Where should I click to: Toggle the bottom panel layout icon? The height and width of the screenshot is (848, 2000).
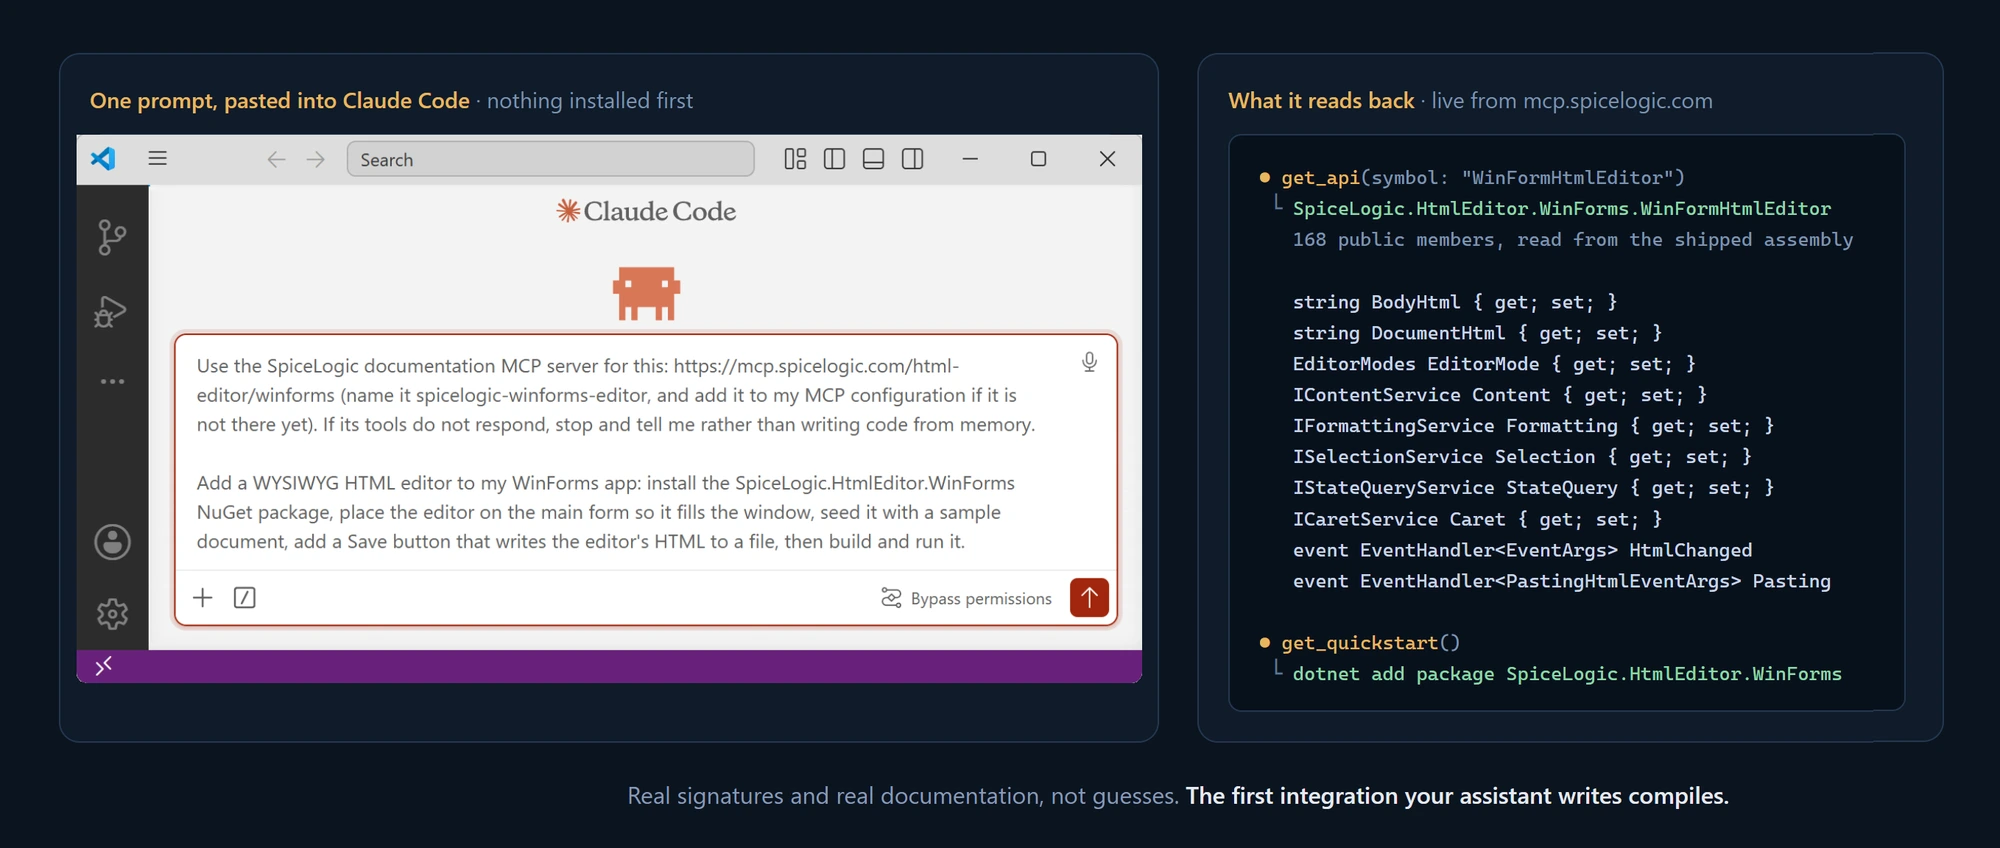click(873, 159)
